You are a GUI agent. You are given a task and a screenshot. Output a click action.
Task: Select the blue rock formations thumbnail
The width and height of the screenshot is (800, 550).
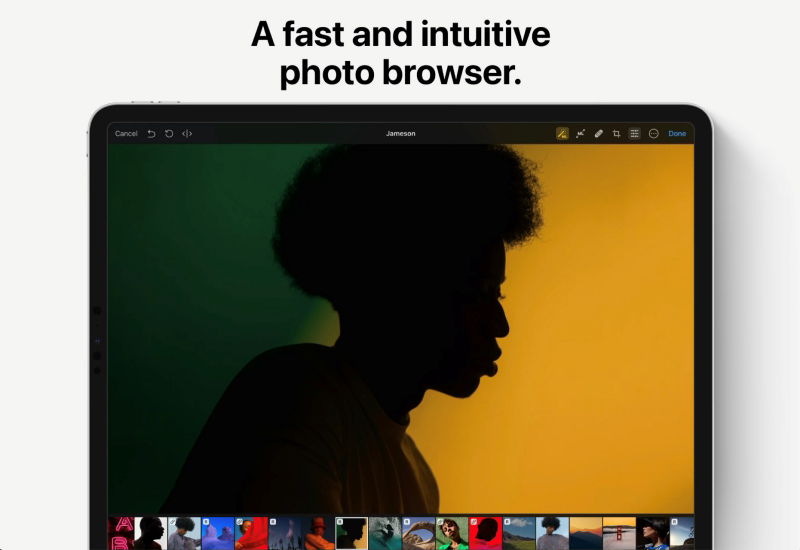tap(218, 533)
